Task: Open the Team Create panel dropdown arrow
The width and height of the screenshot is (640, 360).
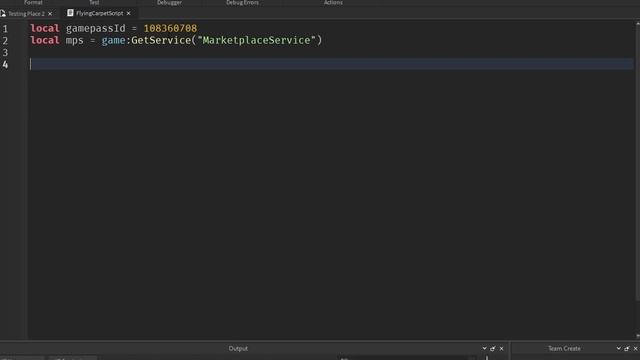Action: [x=618, y=349]
